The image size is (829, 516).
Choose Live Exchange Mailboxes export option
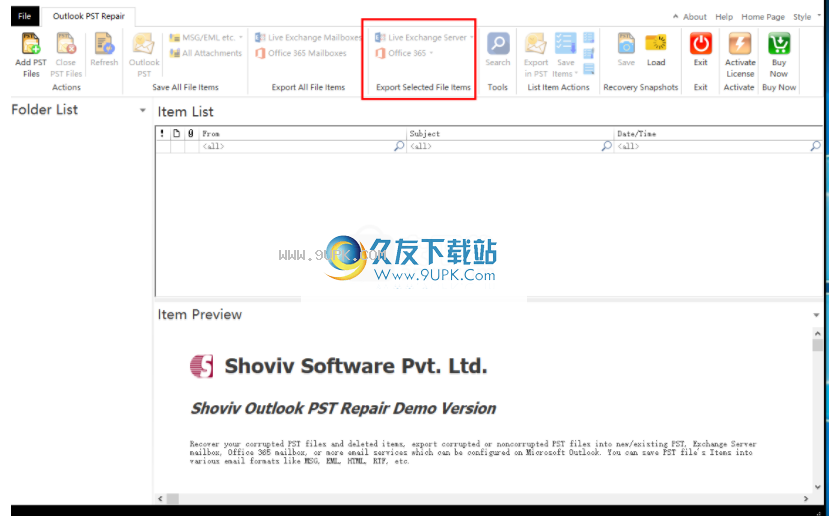pyautogui.click(x=308, y=38)
